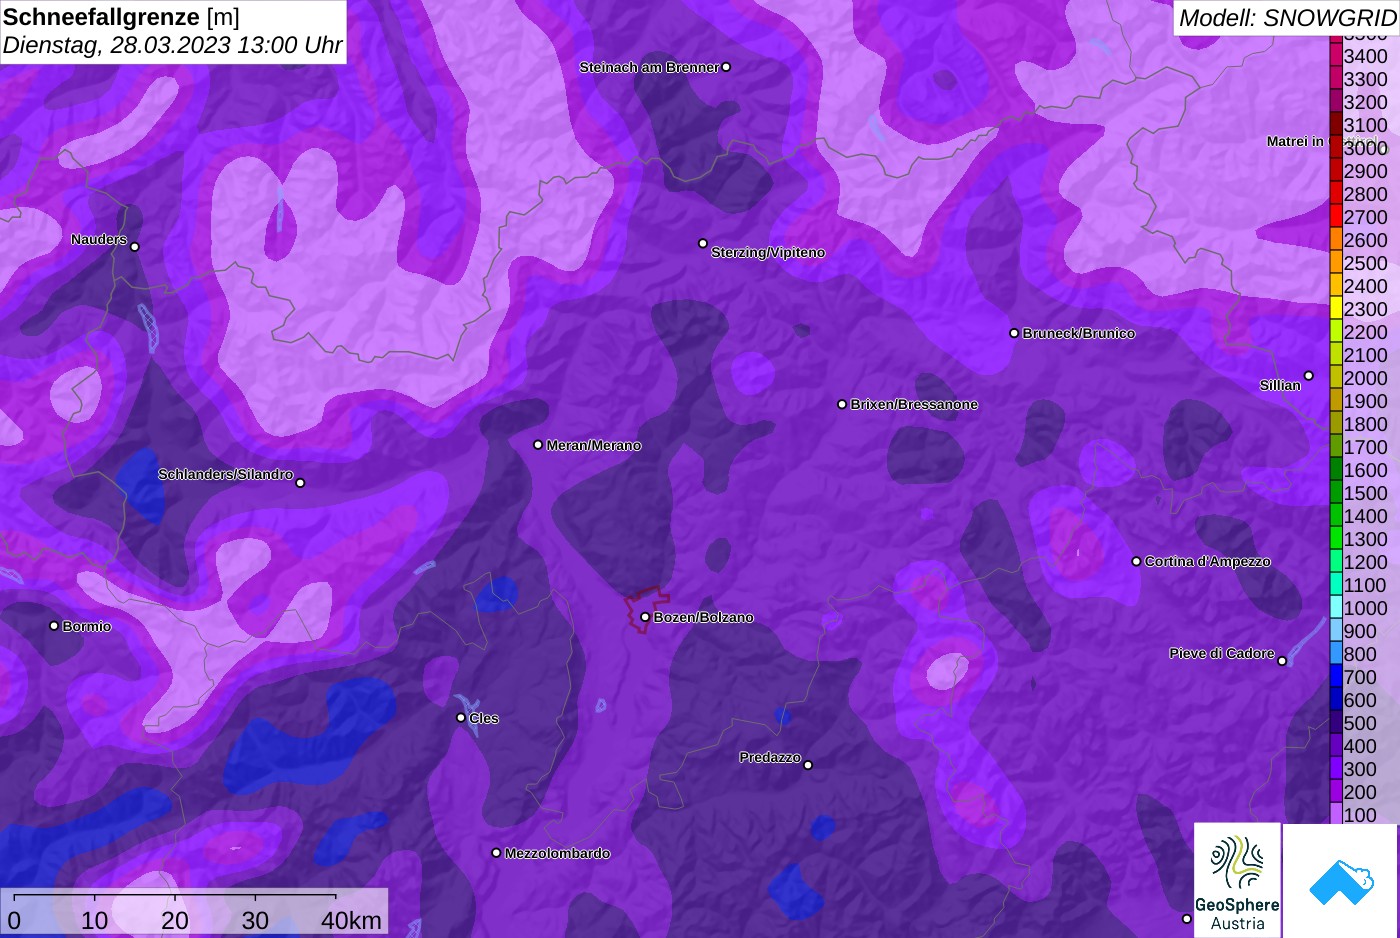Click the blue cloud arrow logo
Viewport: 1400px width, 938px height.
tap(1341, 882)
